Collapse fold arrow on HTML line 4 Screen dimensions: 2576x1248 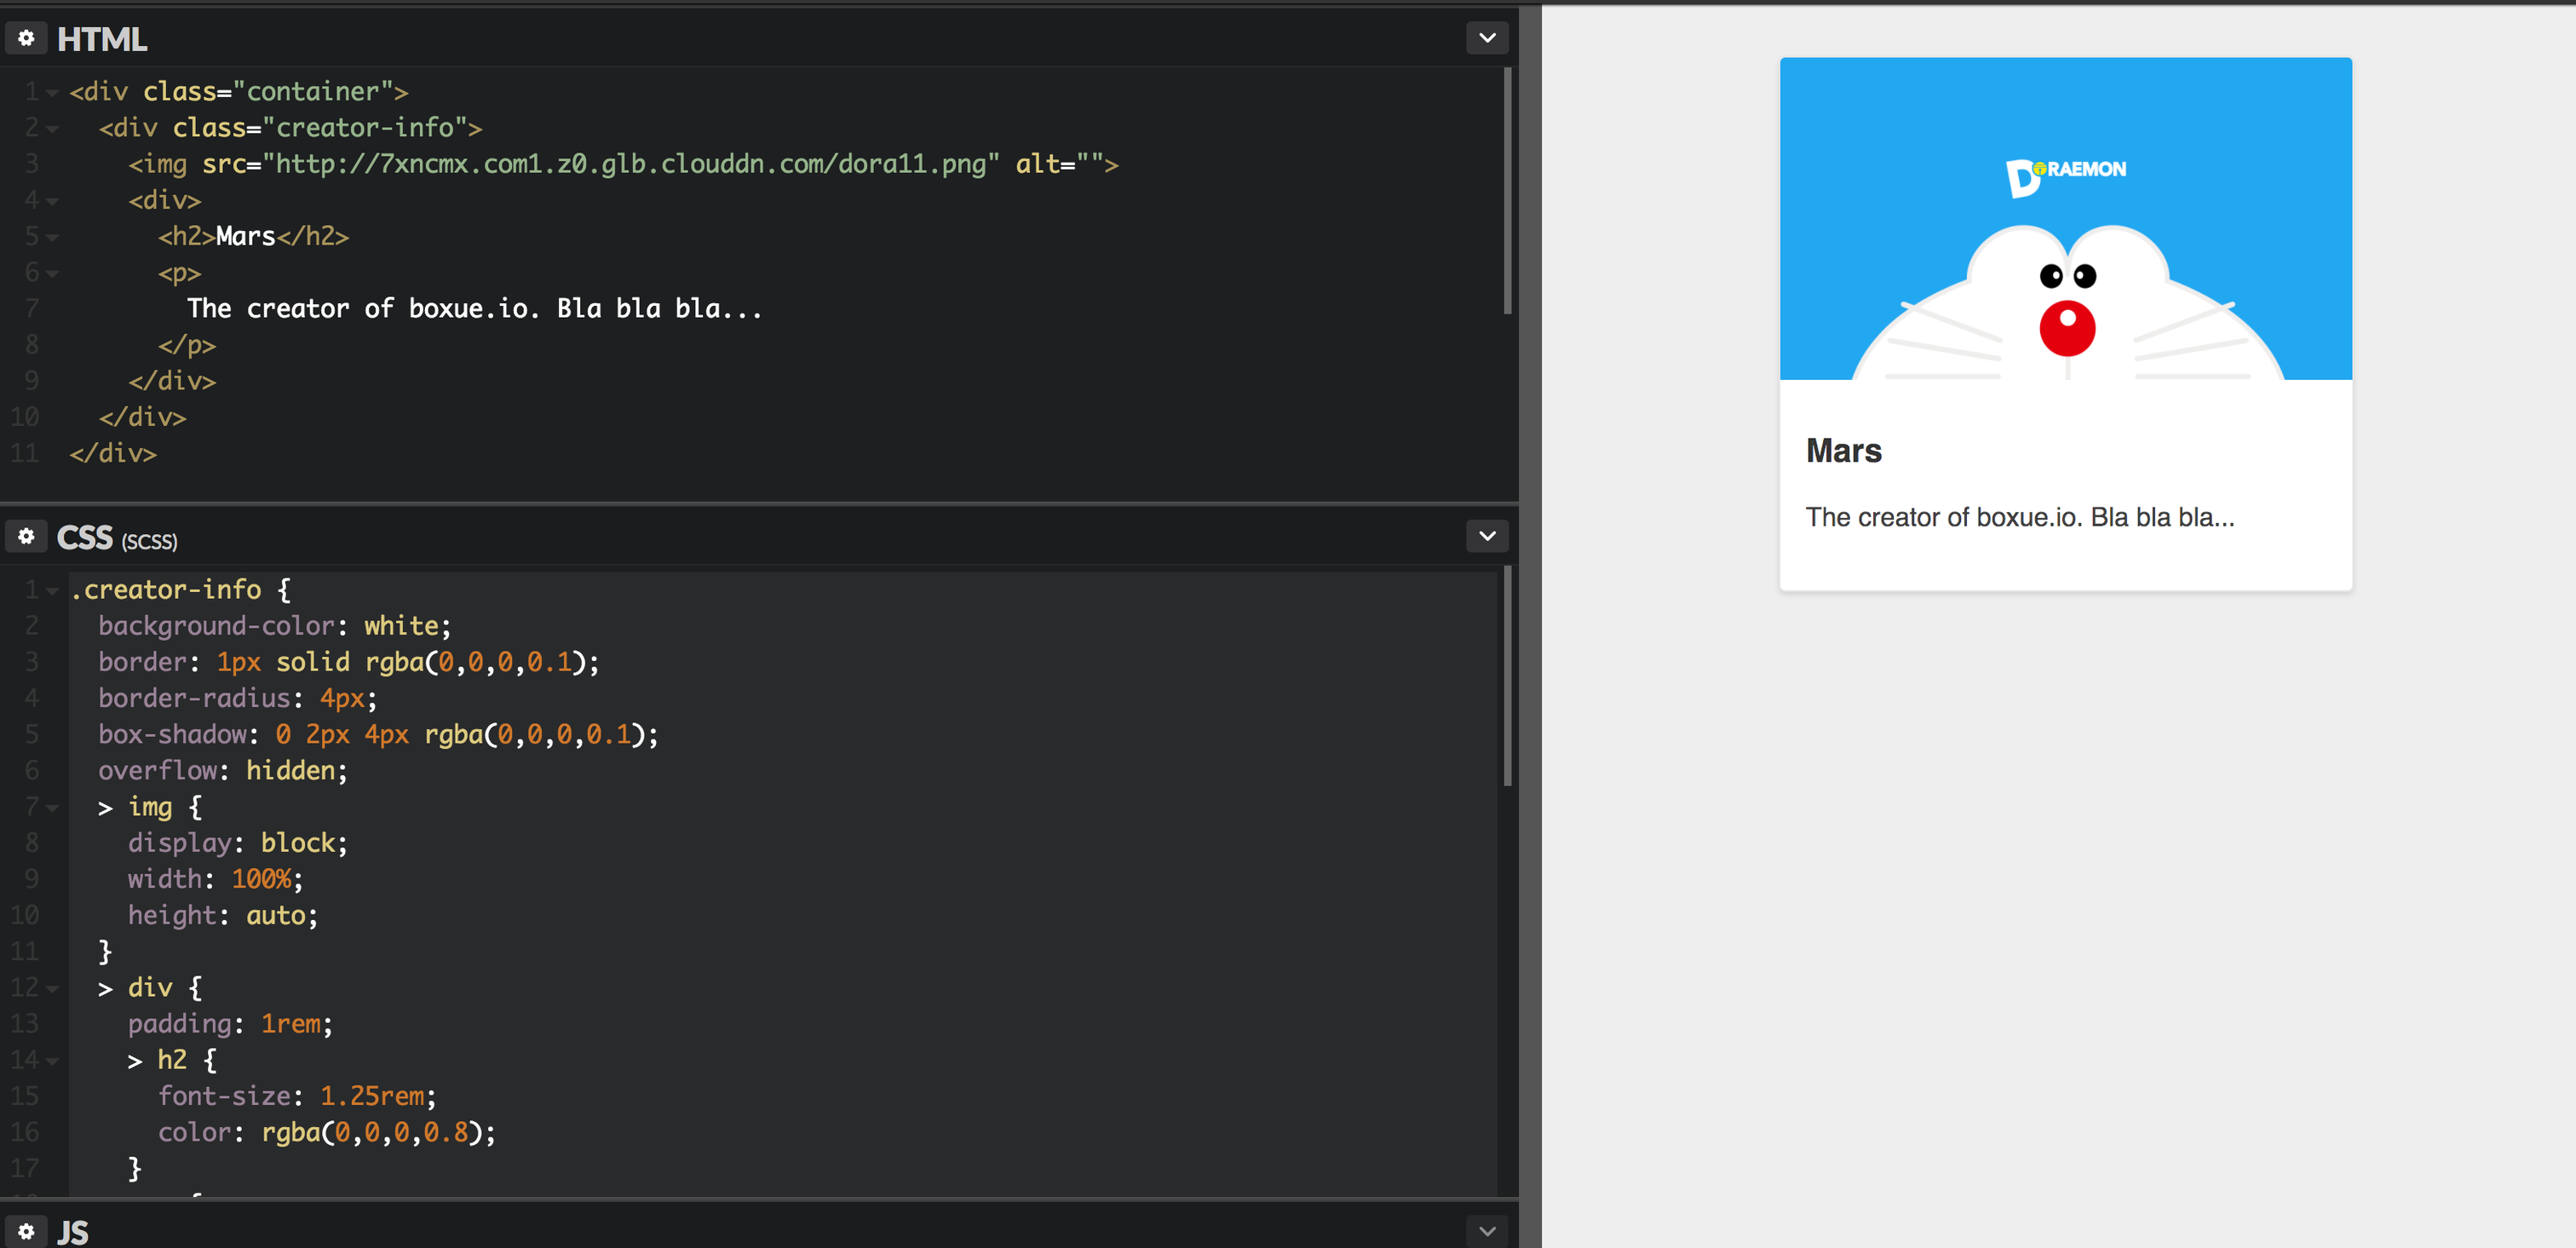(x=52, y=201)
